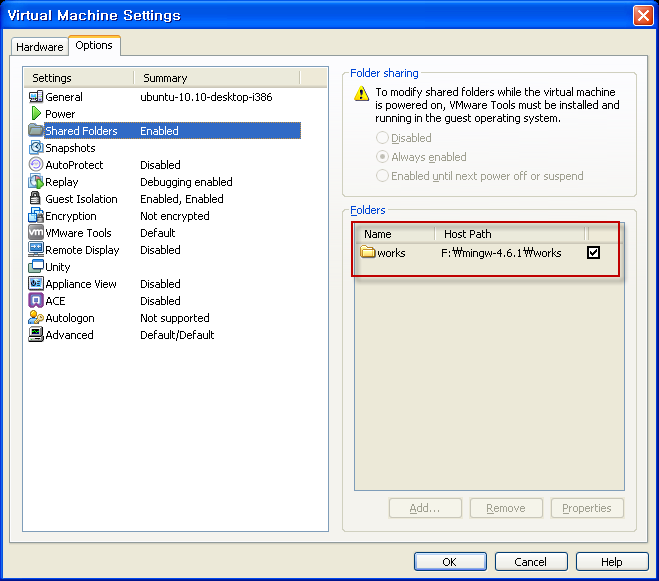659x581 pixels.
Task: Click the Autologon user-key icon
Action: point(36,317)
